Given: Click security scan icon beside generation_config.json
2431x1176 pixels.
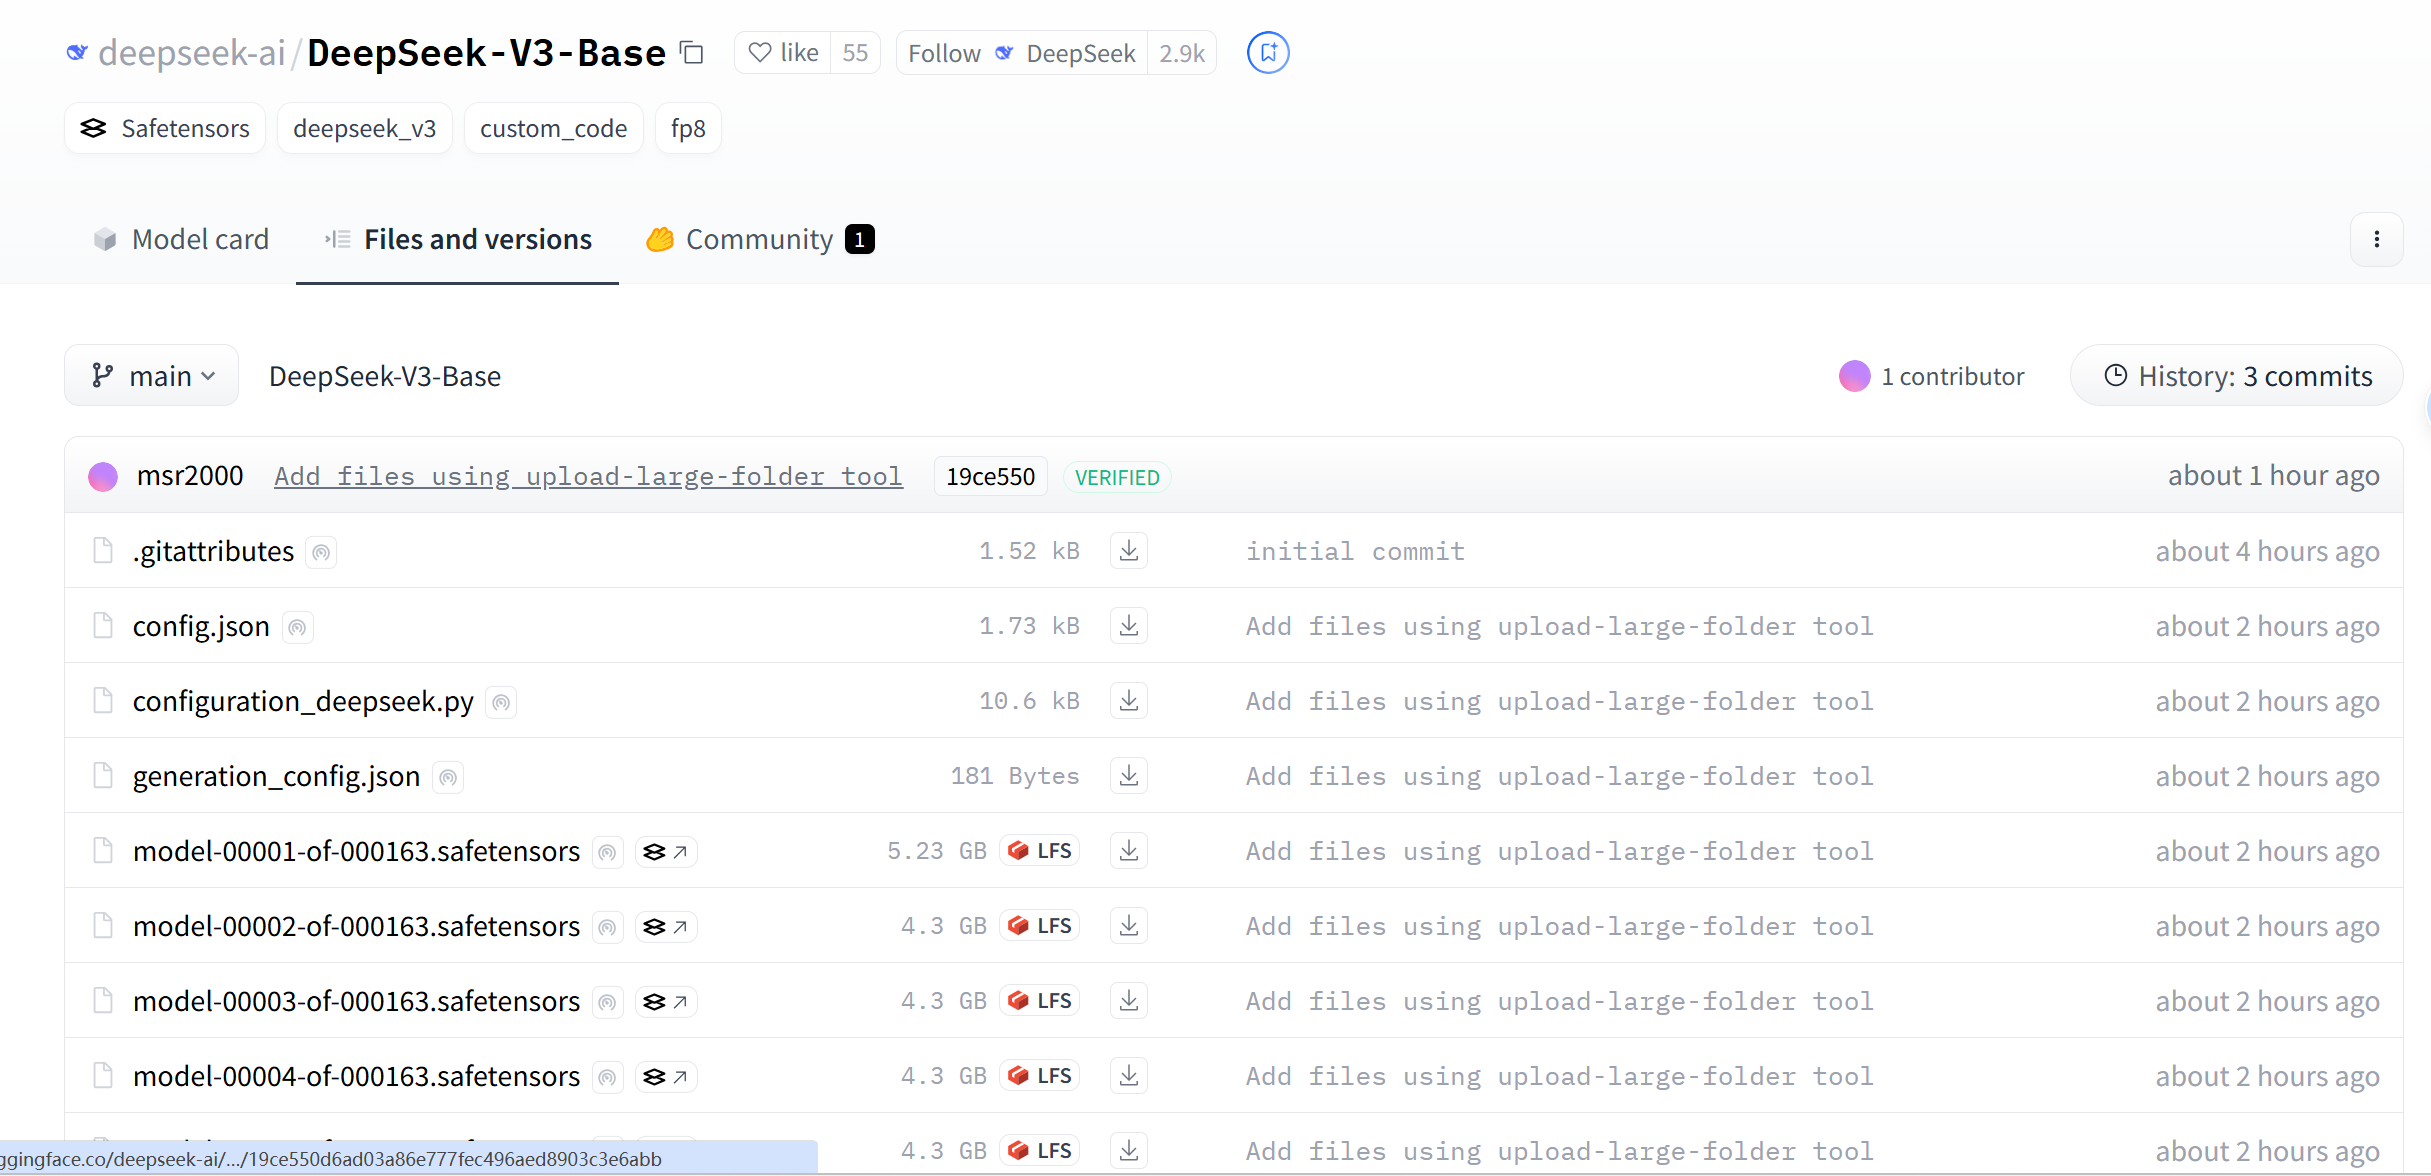Looking at the screenshot, I should pyautogui.click(x=448, y=777).
